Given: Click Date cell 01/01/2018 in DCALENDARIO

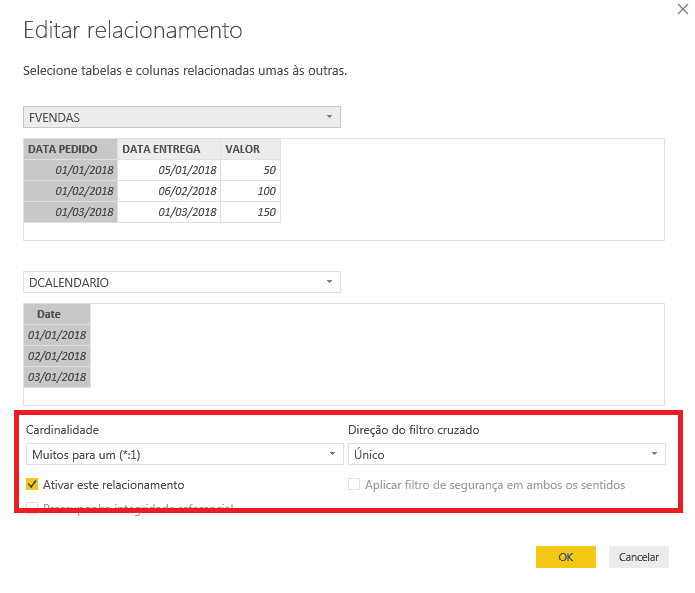Looking at the screenshot, I should click(57, 335).
